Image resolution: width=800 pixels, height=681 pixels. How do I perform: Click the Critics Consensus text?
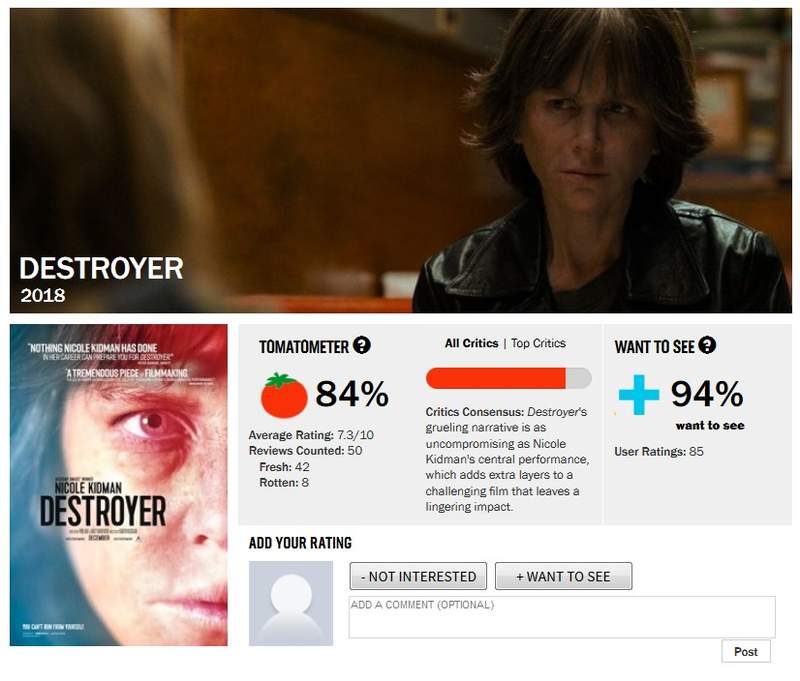click(507, 459)
